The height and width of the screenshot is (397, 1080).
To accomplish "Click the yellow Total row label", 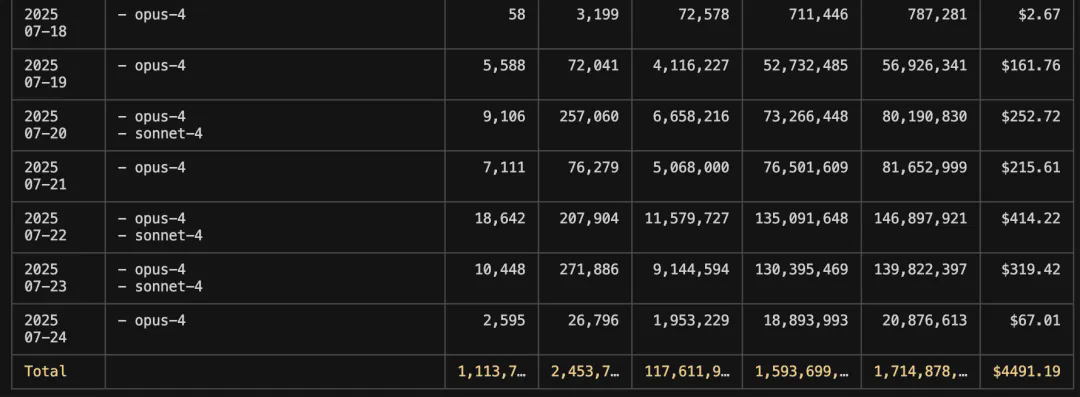I will coord(45,371).
